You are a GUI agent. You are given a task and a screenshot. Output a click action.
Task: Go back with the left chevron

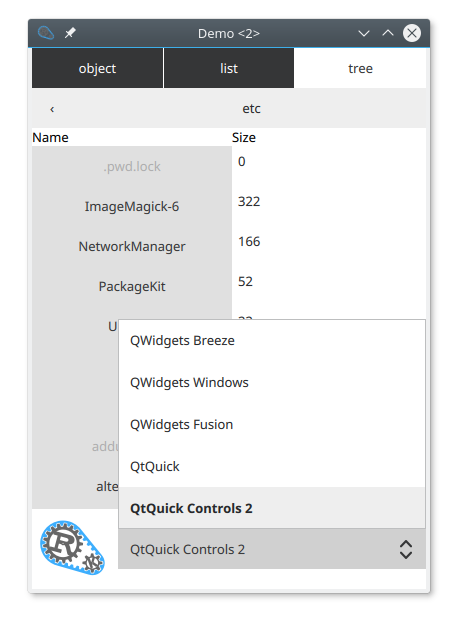tap(52, 109)
